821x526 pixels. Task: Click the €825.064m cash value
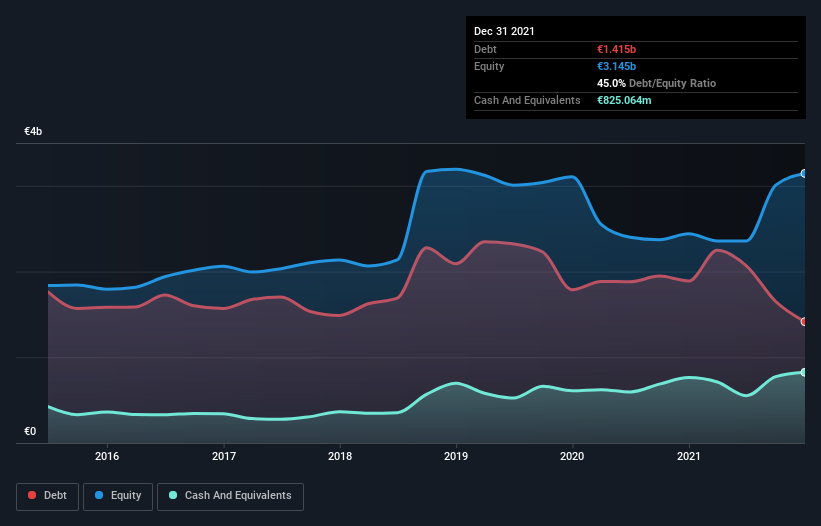pos(624,100)
